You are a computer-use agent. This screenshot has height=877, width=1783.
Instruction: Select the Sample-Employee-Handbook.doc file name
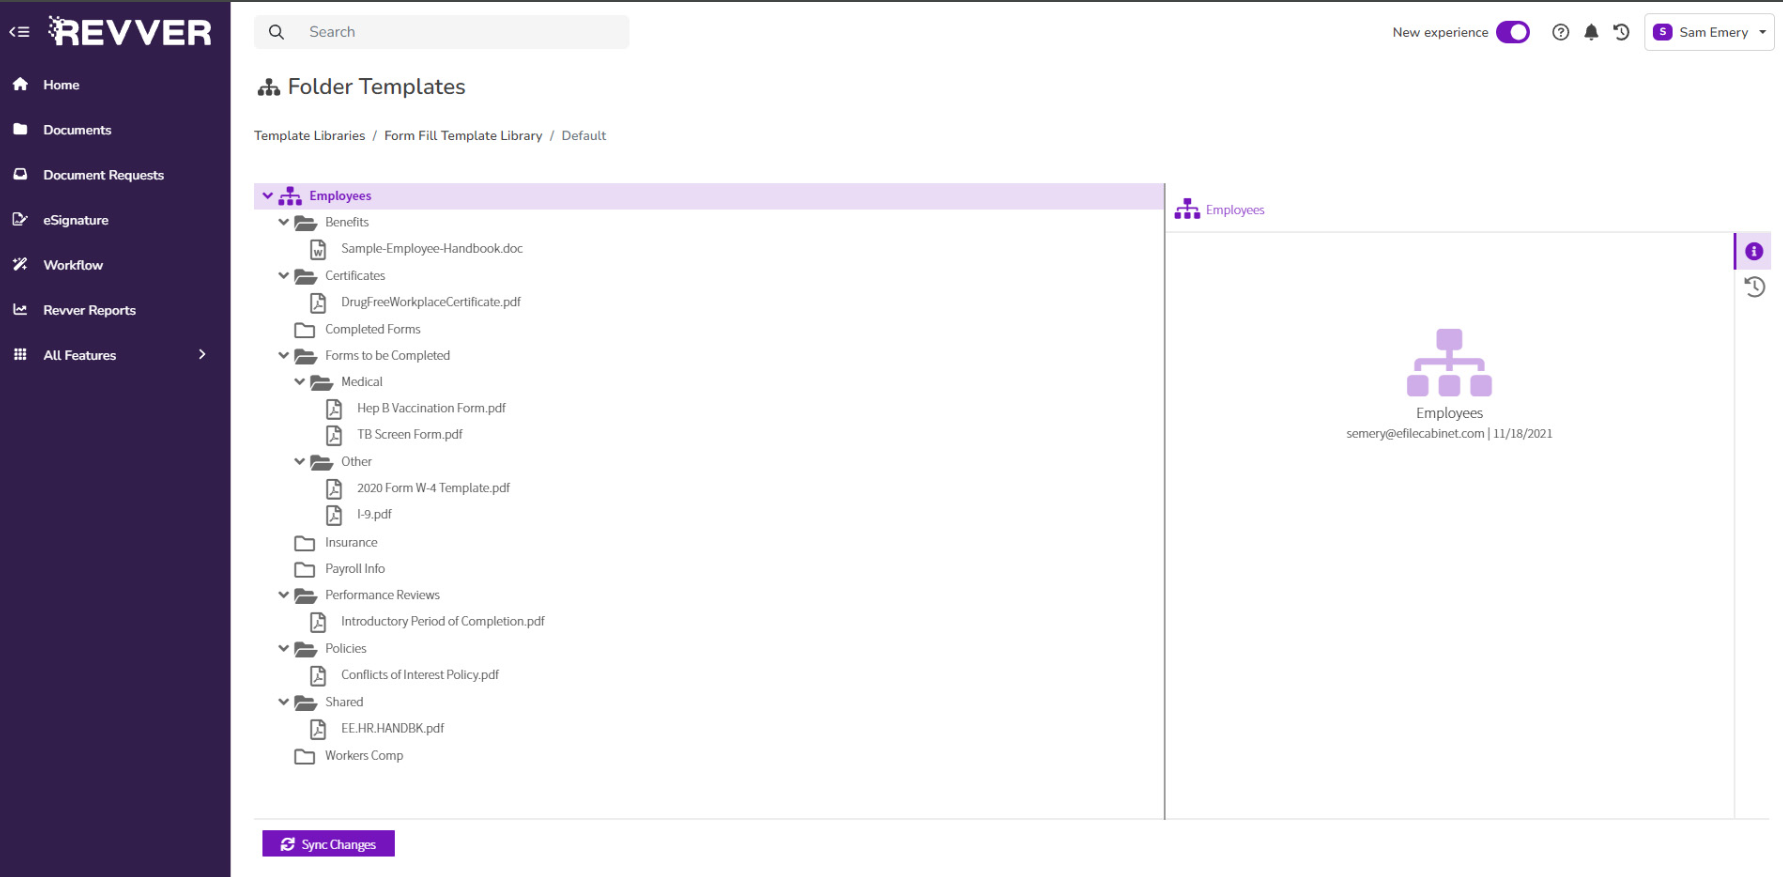pyautogui.click(x=432, y=248)
